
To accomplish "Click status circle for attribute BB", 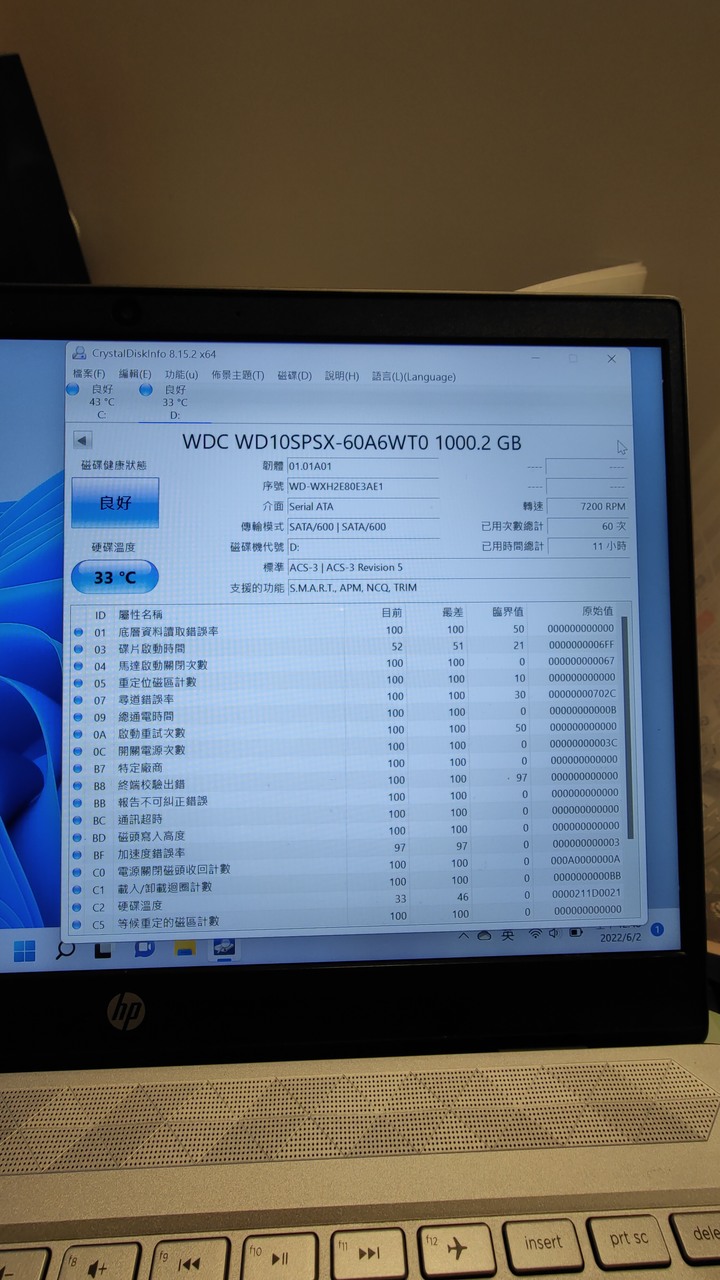I will pos(79,802).
